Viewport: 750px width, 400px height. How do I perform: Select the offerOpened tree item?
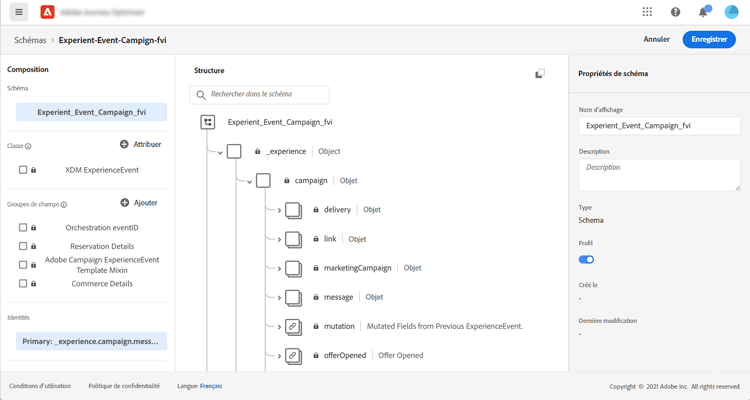[345, 355]
